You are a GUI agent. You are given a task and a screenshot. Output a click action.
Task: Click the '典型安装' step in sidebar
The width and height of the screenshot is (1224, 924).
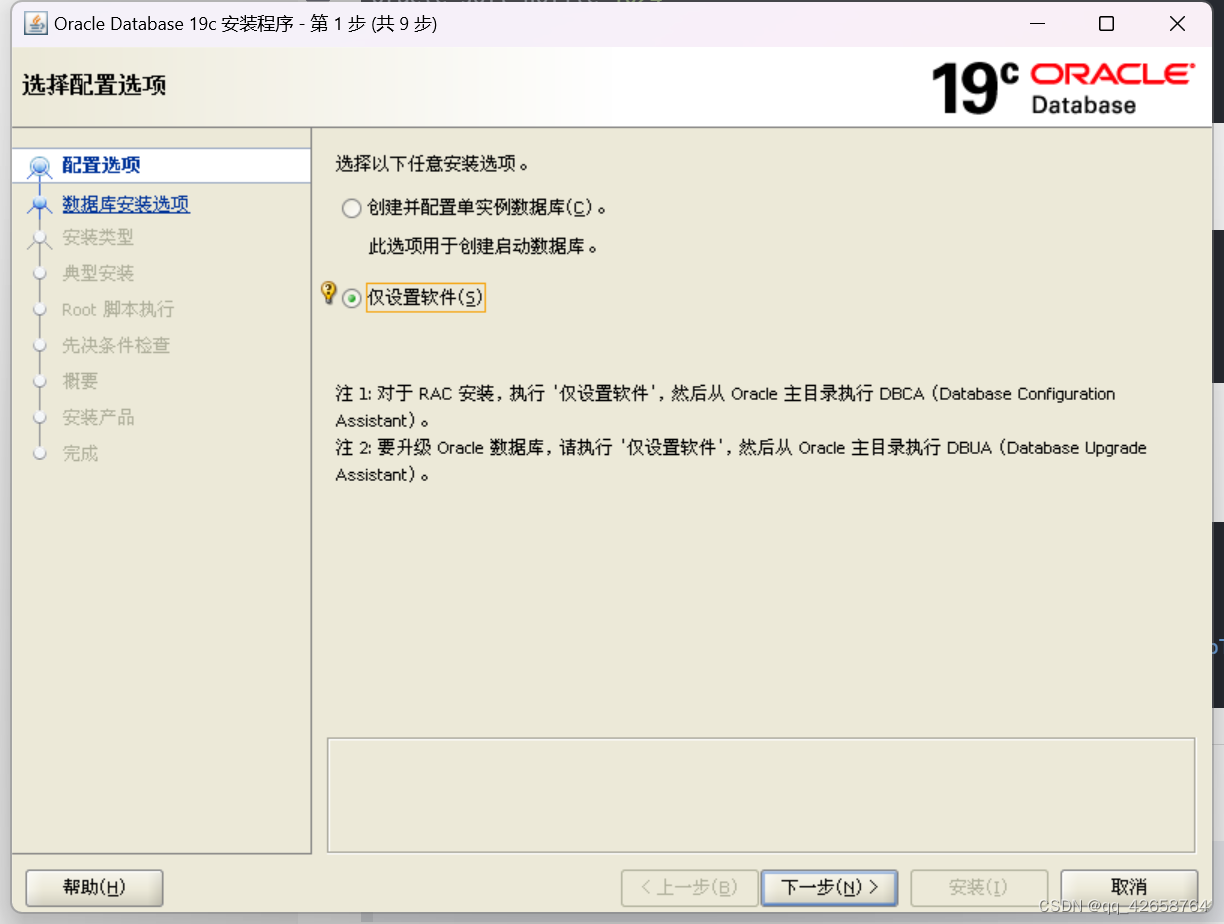(x=98, y=273)
